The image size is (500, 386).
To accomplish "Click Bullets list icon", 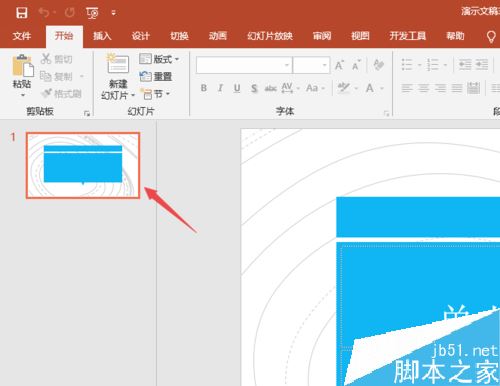I will [407, 65].
